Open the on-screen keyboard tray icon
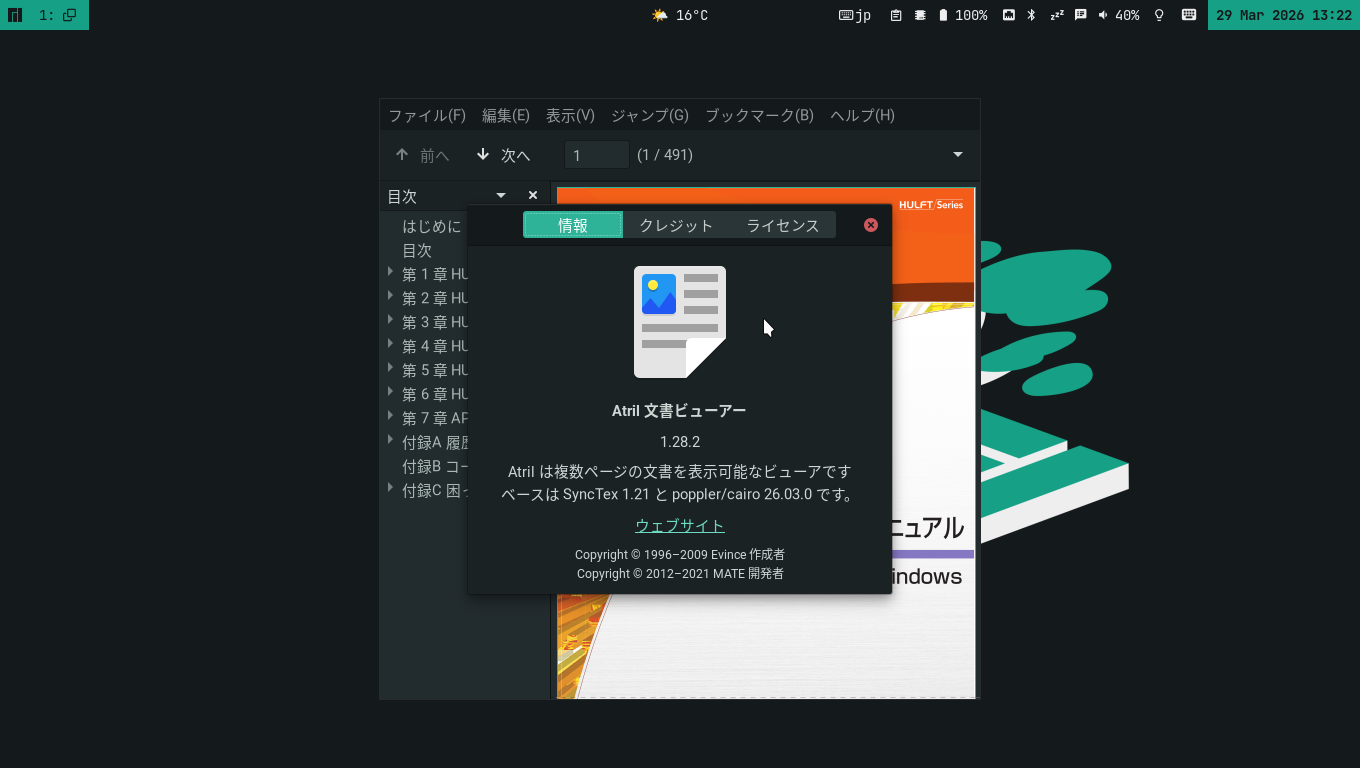Screen dimensions: 1360x768 pos(1189,15)
